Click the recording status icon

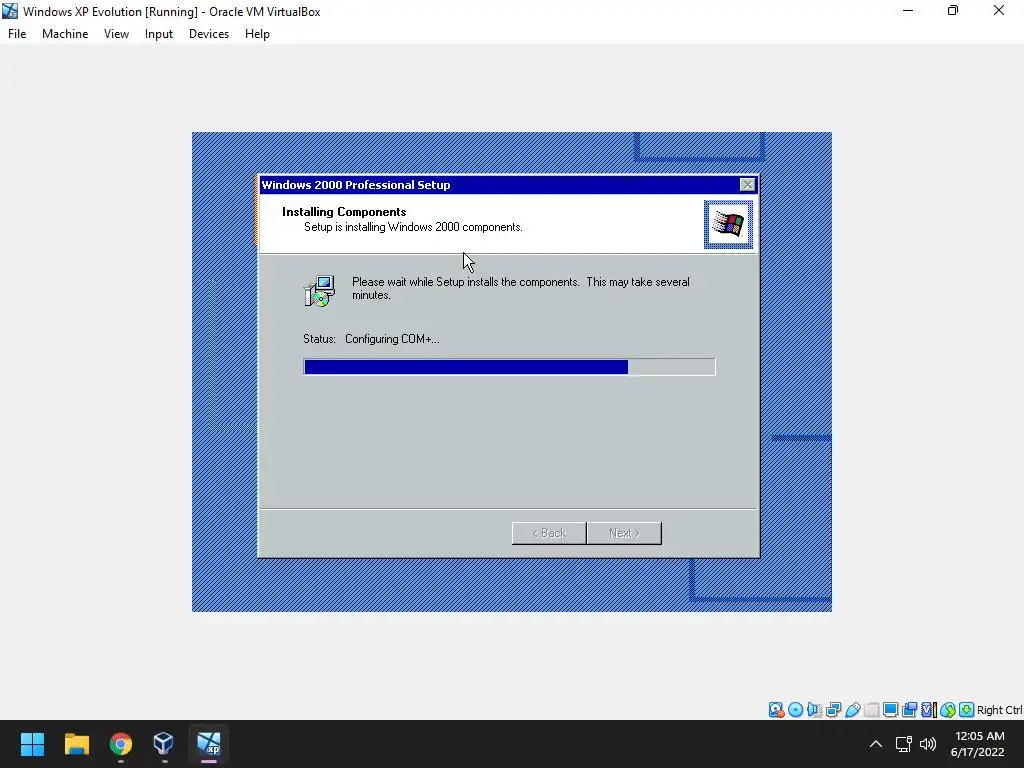(x=909, y=710)
